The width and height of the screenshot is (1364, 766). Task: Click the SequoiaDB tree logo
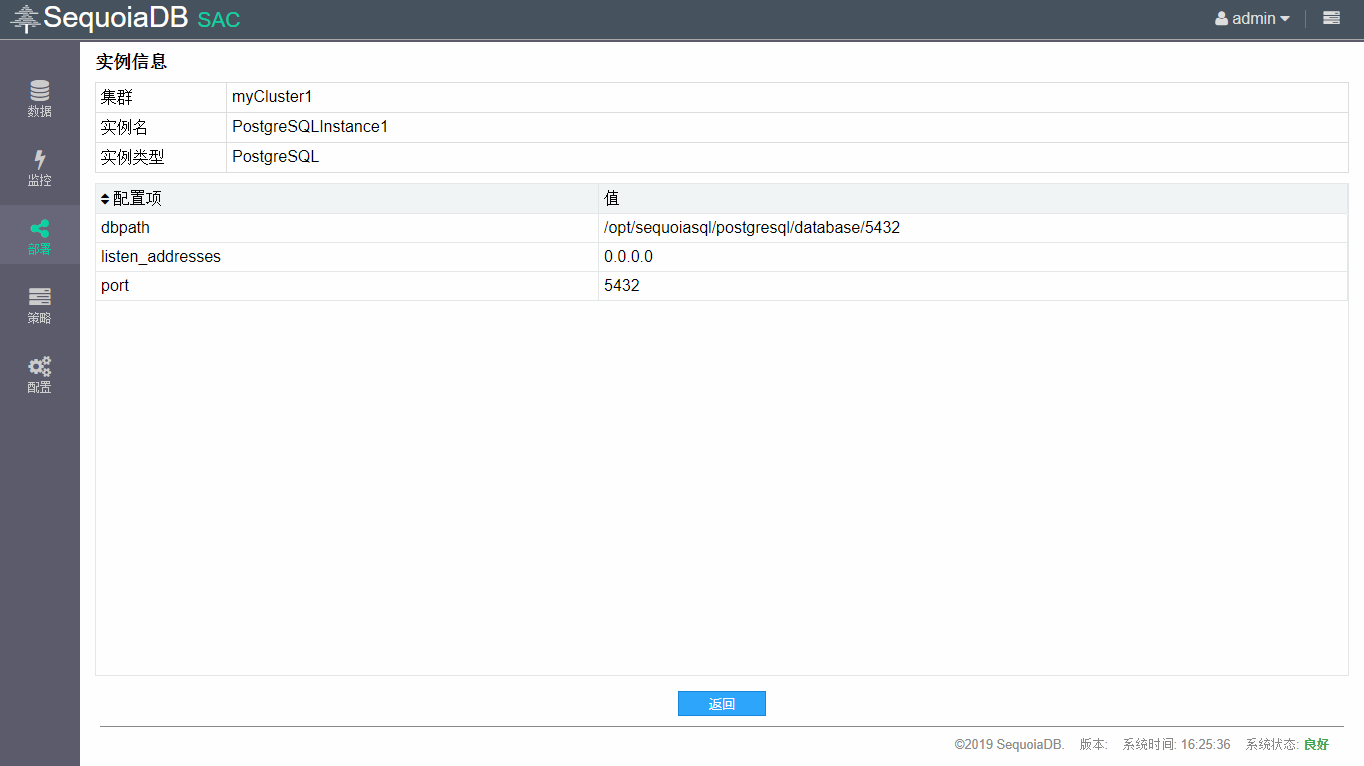coord(25,17)
